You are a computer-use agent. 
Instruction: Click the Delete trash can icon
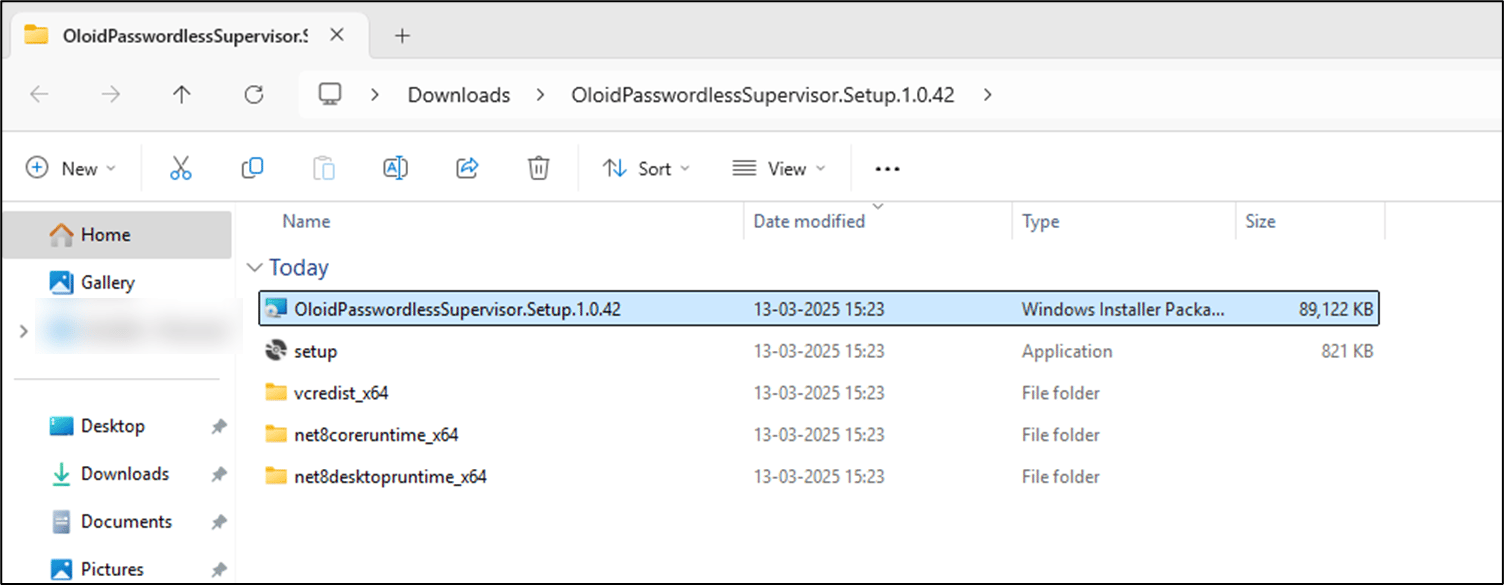click(538, 168)
